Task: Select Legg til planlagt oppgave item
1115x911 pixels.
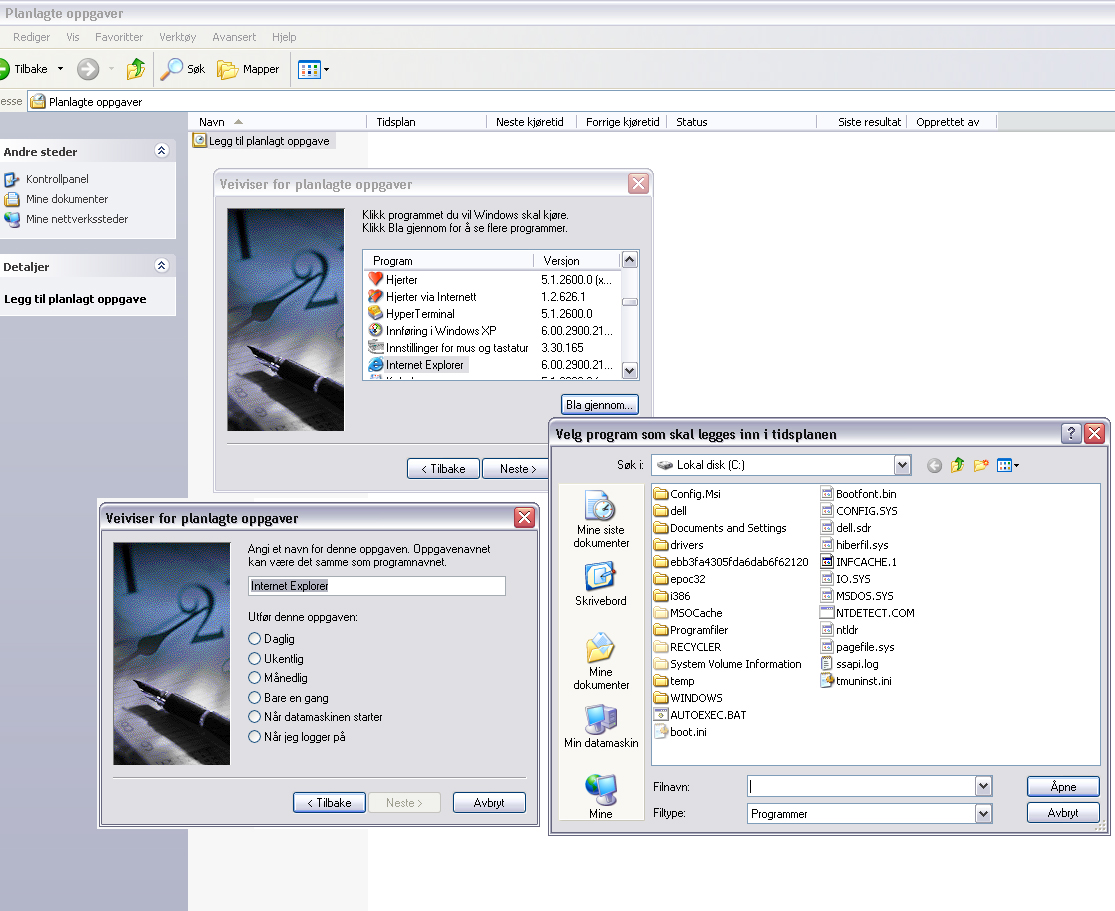Action: click(262, 141)
